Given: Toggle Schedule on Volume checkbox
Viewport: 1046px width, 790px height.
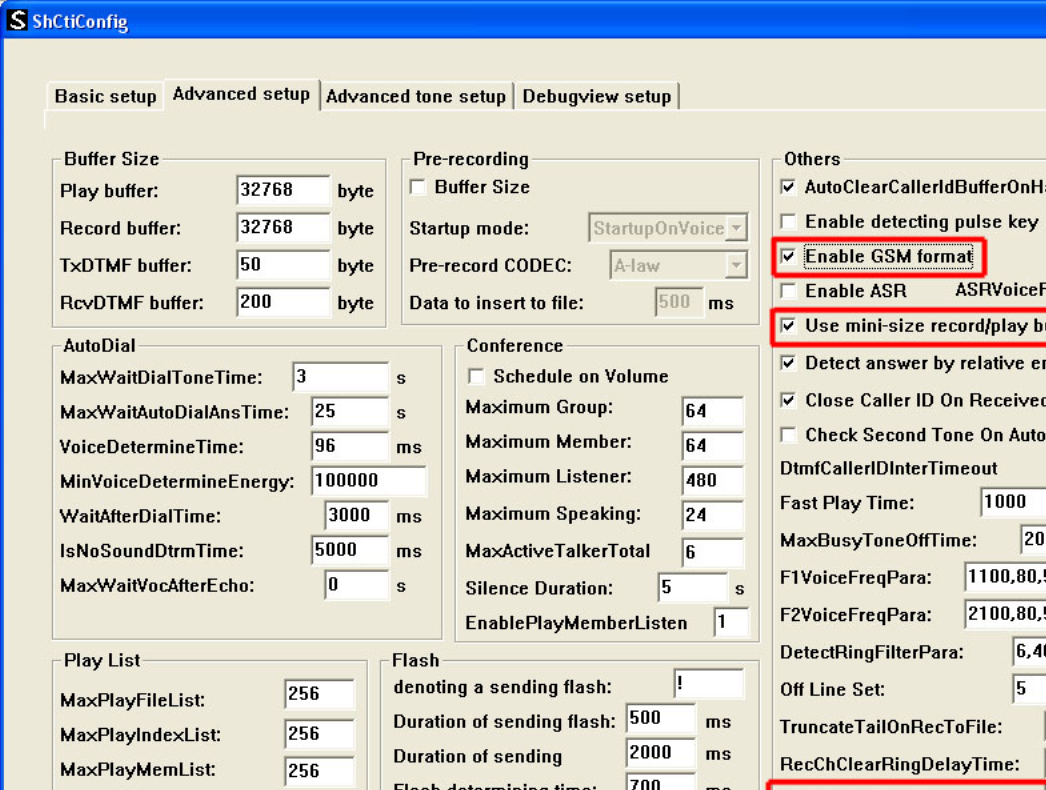Looking at the screenshot, I should tap(477, 377).
